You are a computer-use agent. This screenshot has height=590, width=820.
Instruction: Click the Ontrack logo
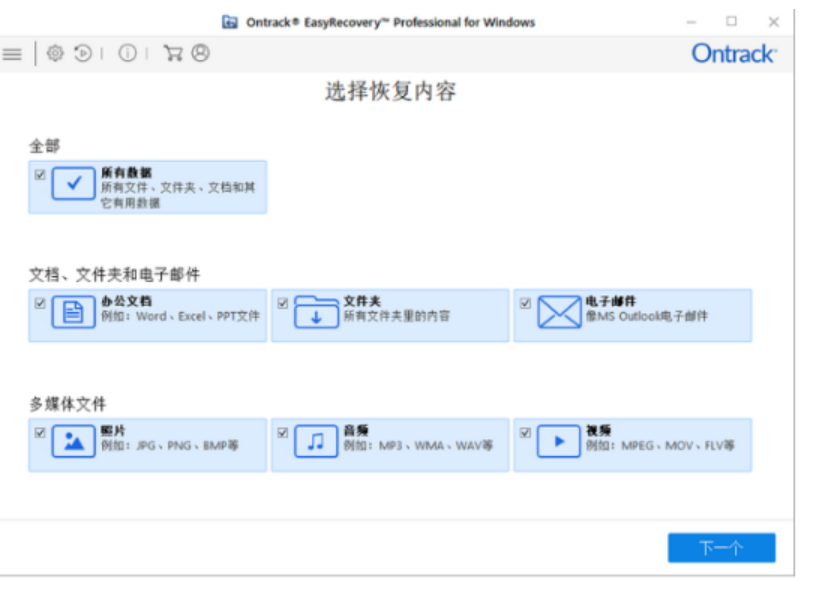point(733,54)
